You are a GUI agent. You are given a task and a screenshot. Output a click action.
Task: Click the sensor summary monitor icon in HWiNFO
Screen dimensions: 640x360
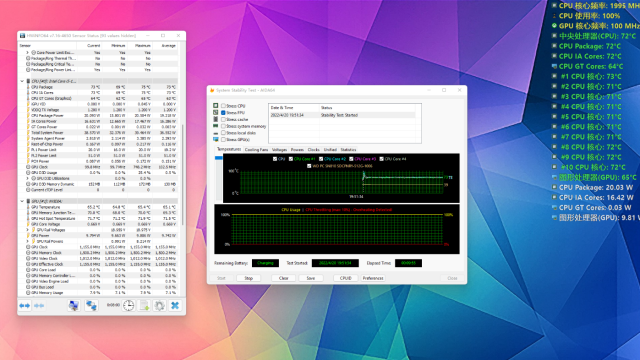73,305
